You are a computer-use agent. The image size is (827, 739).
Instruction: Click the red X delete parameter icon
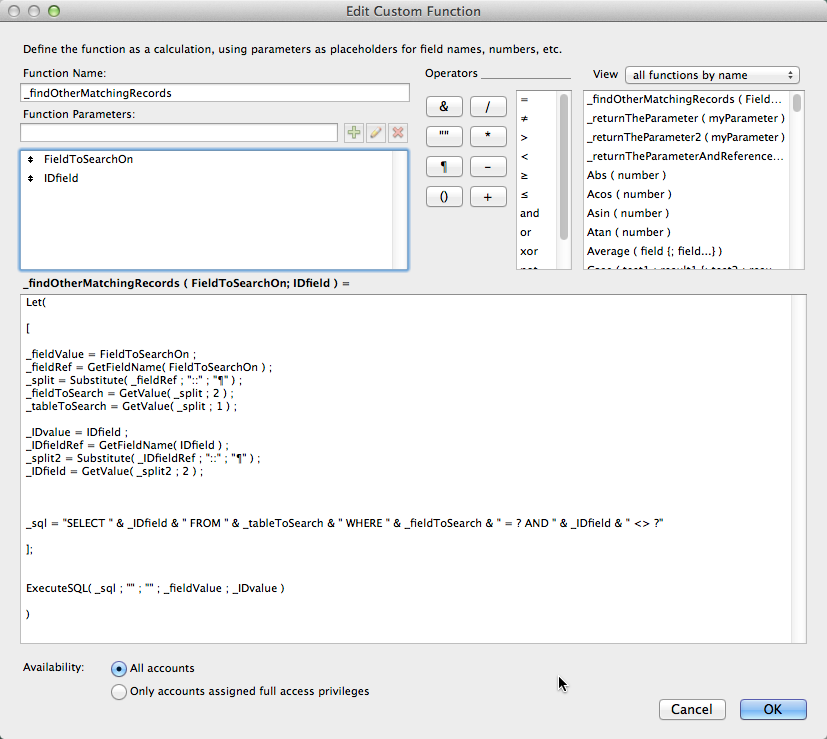tap(398, 133)
